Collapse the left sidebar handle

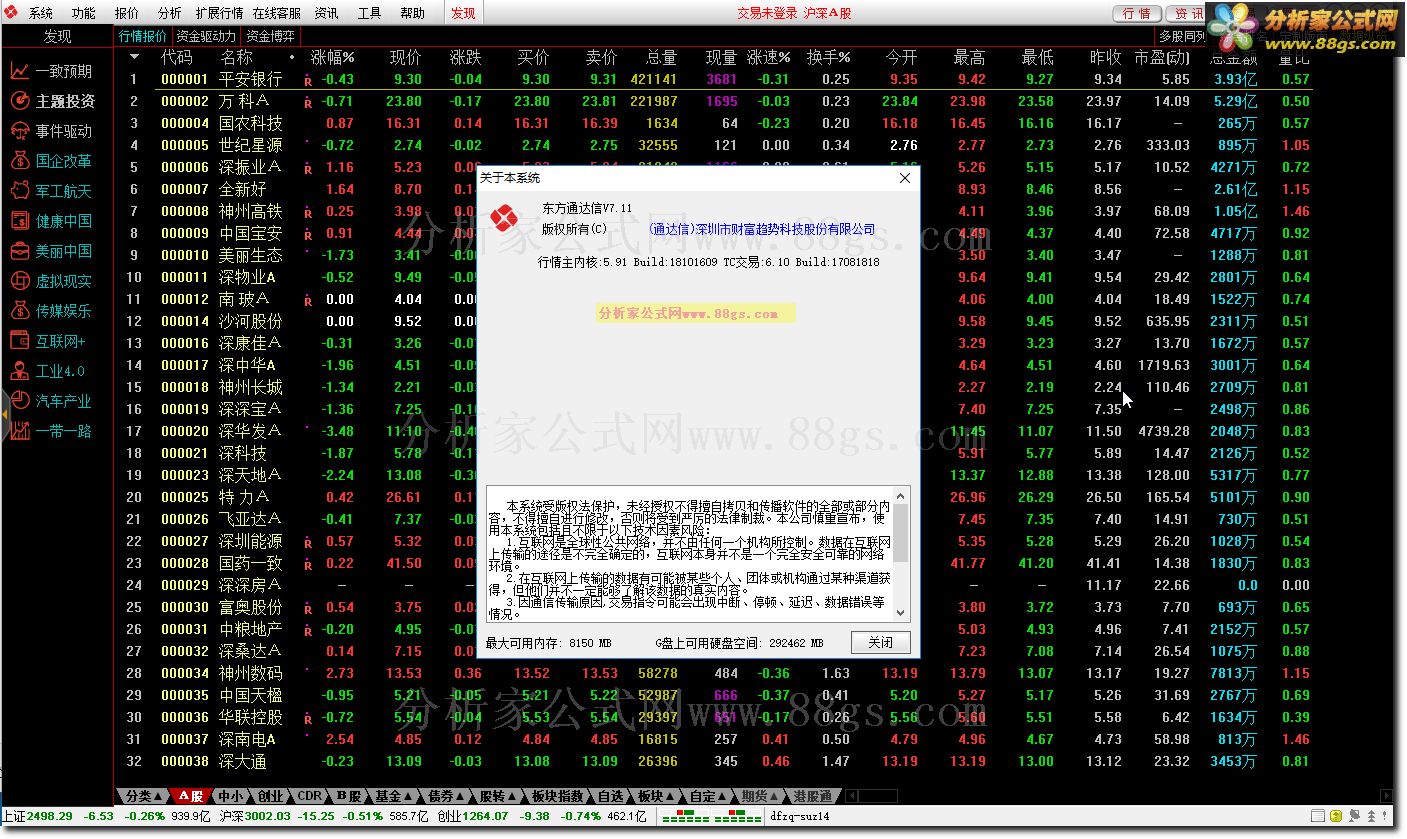pos(4,415)
